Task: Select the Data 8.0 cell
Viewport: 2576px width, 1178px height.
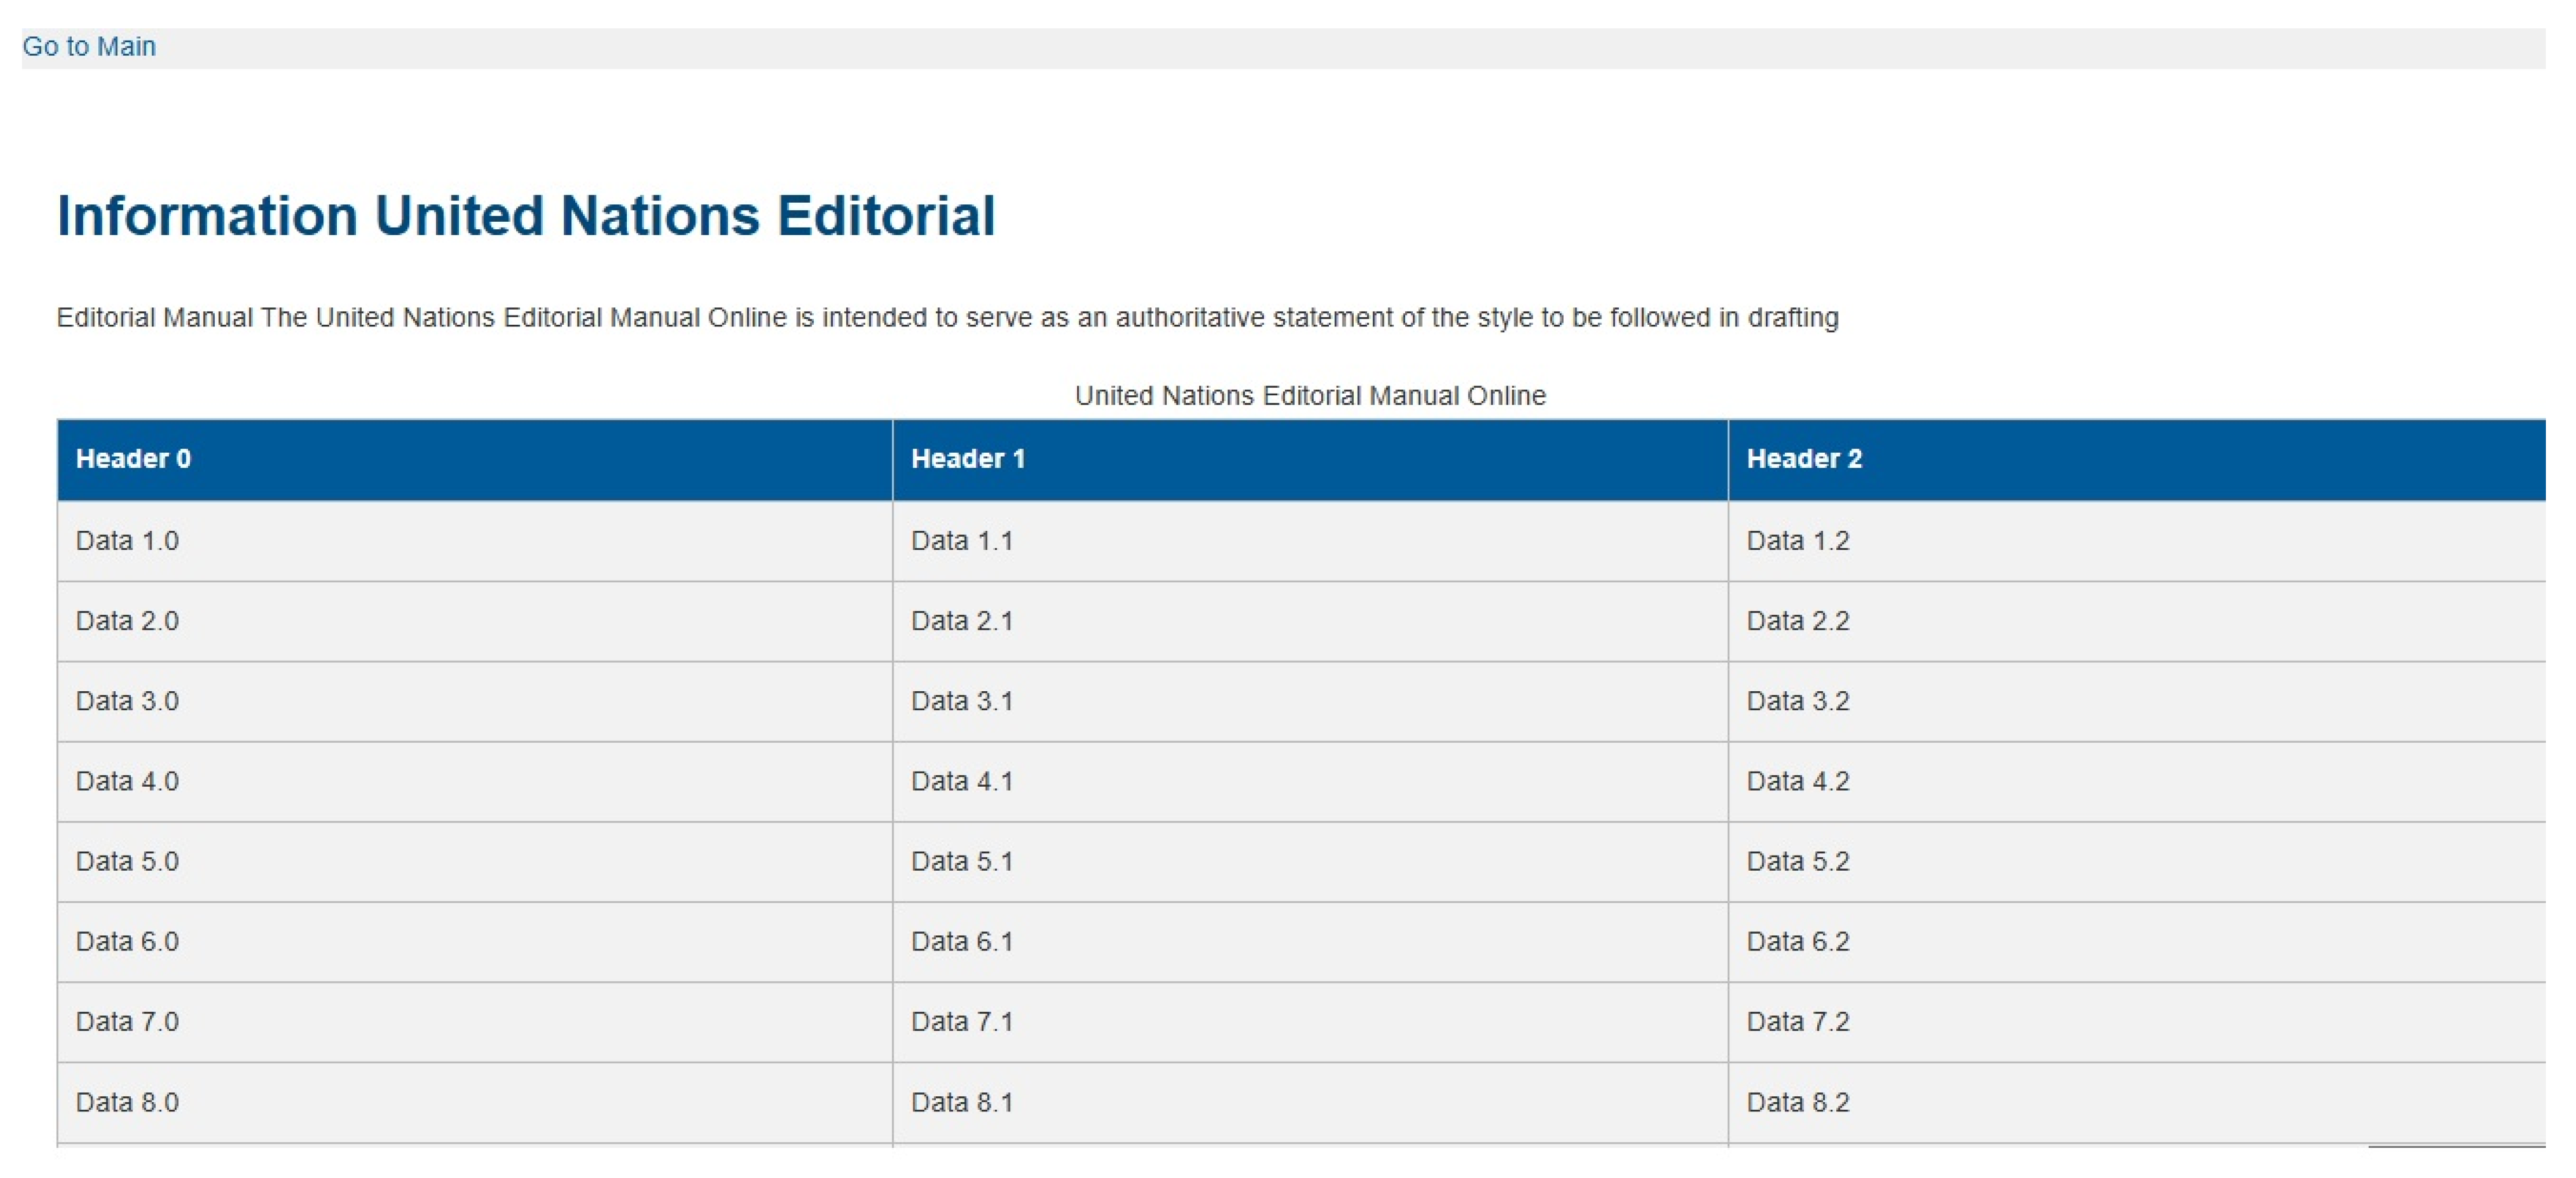Action: click(475, 1103)
